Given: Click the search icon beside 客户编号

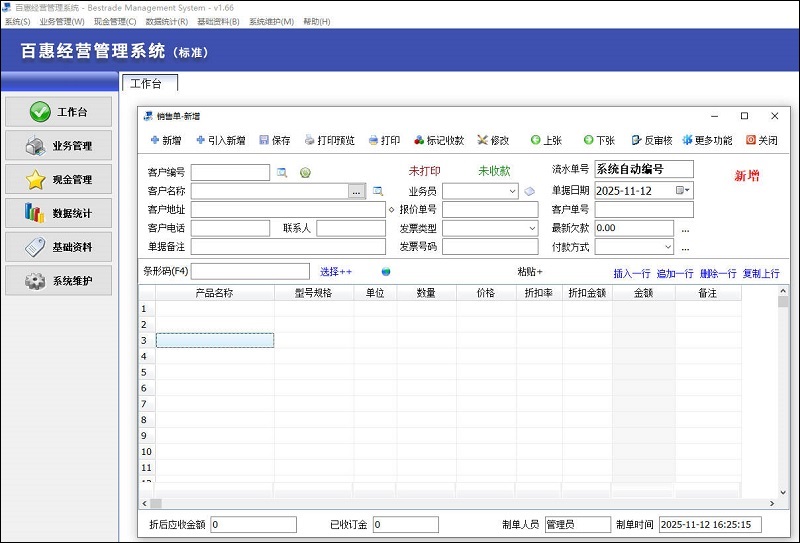Looking at the screenshot, I should [282, 172].
